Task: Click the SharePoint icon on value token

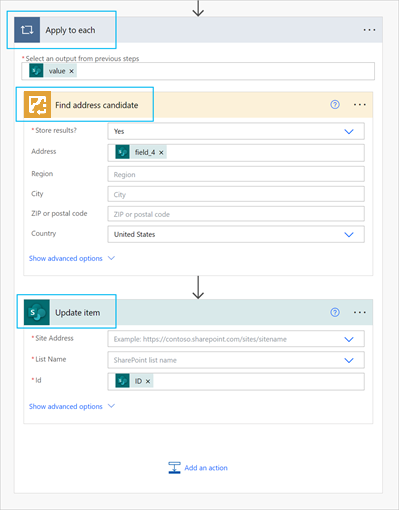Action: click(x=36, y=71)
